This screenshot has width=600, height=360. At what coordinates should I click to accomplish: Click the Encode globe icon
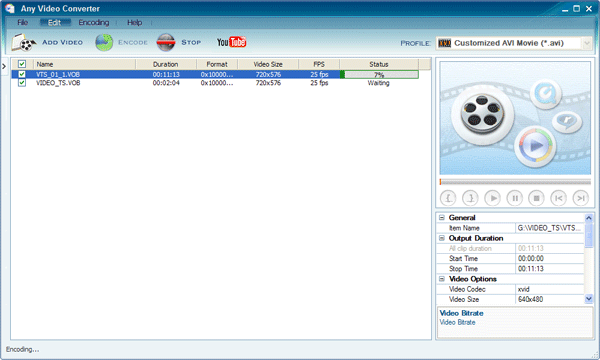(104, 42)
